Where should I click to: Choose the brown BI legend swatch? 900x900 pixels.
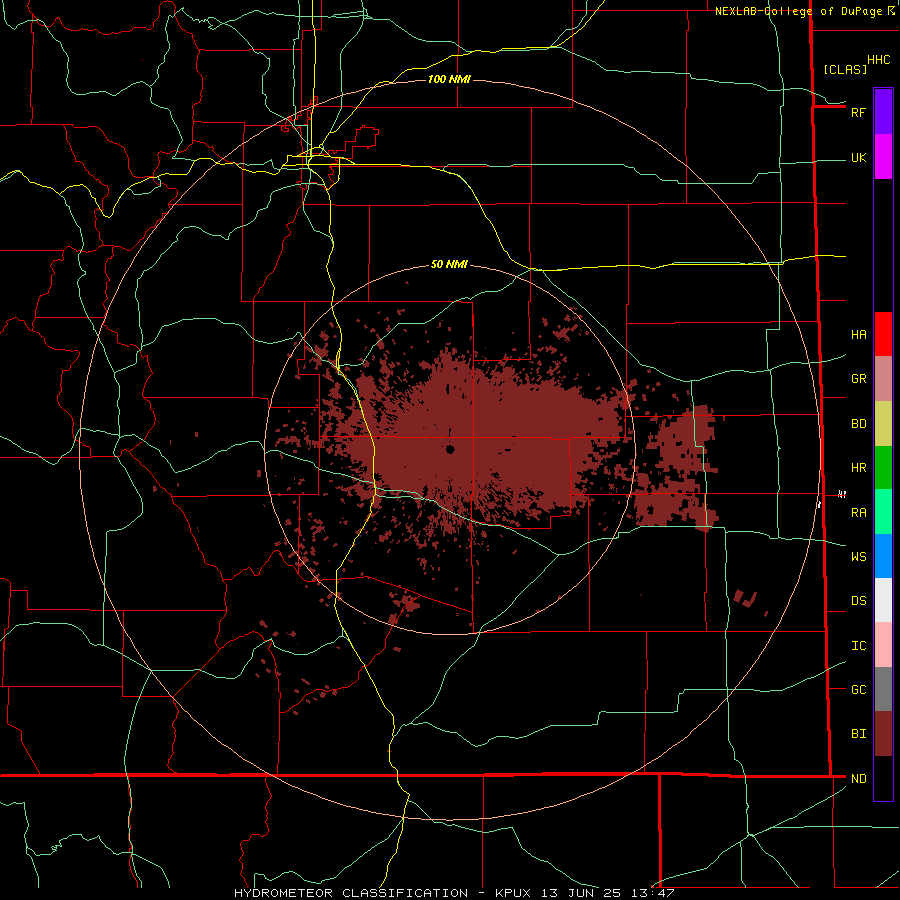(x=883, y=734)
